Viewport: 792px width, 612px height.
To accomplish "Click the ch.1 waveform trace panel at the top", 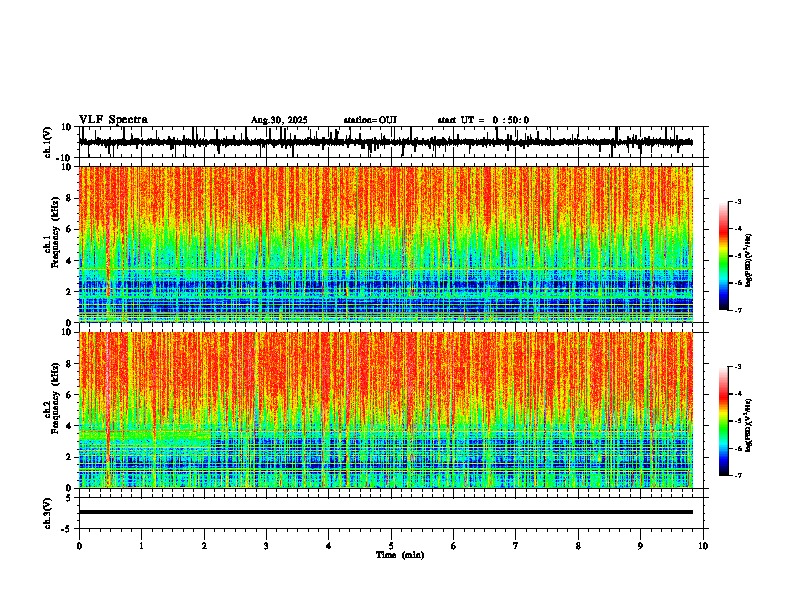I will [x=393, y=142].
